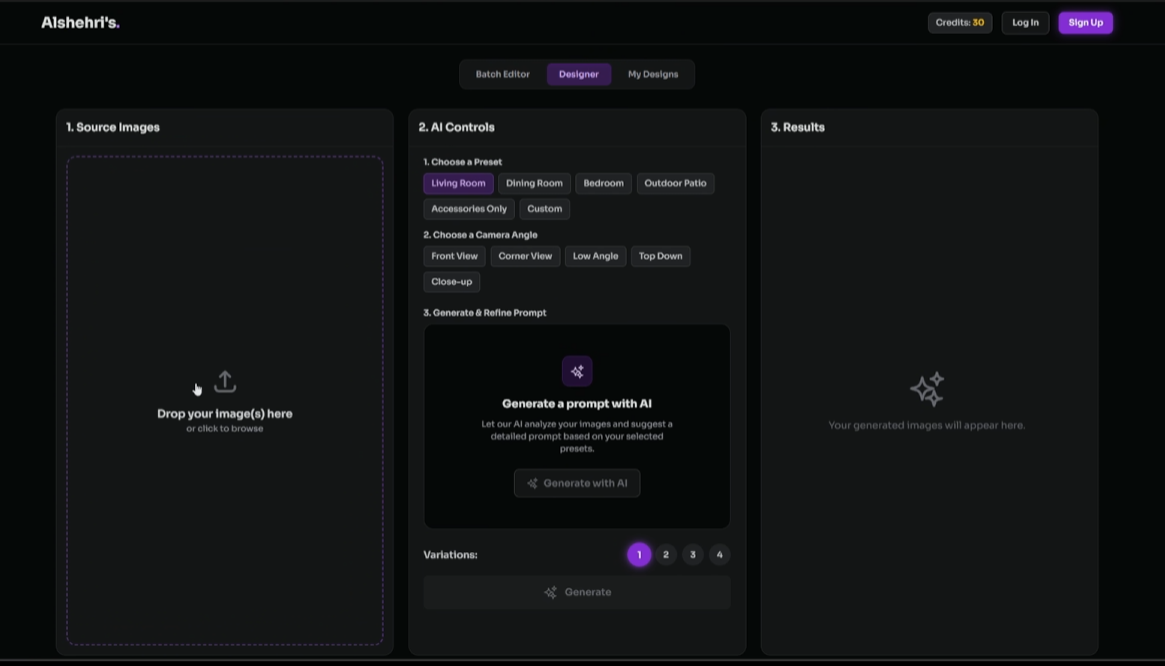1165x666 pixels.
Task: Open the My Designs tab
Action: (654, 73)
